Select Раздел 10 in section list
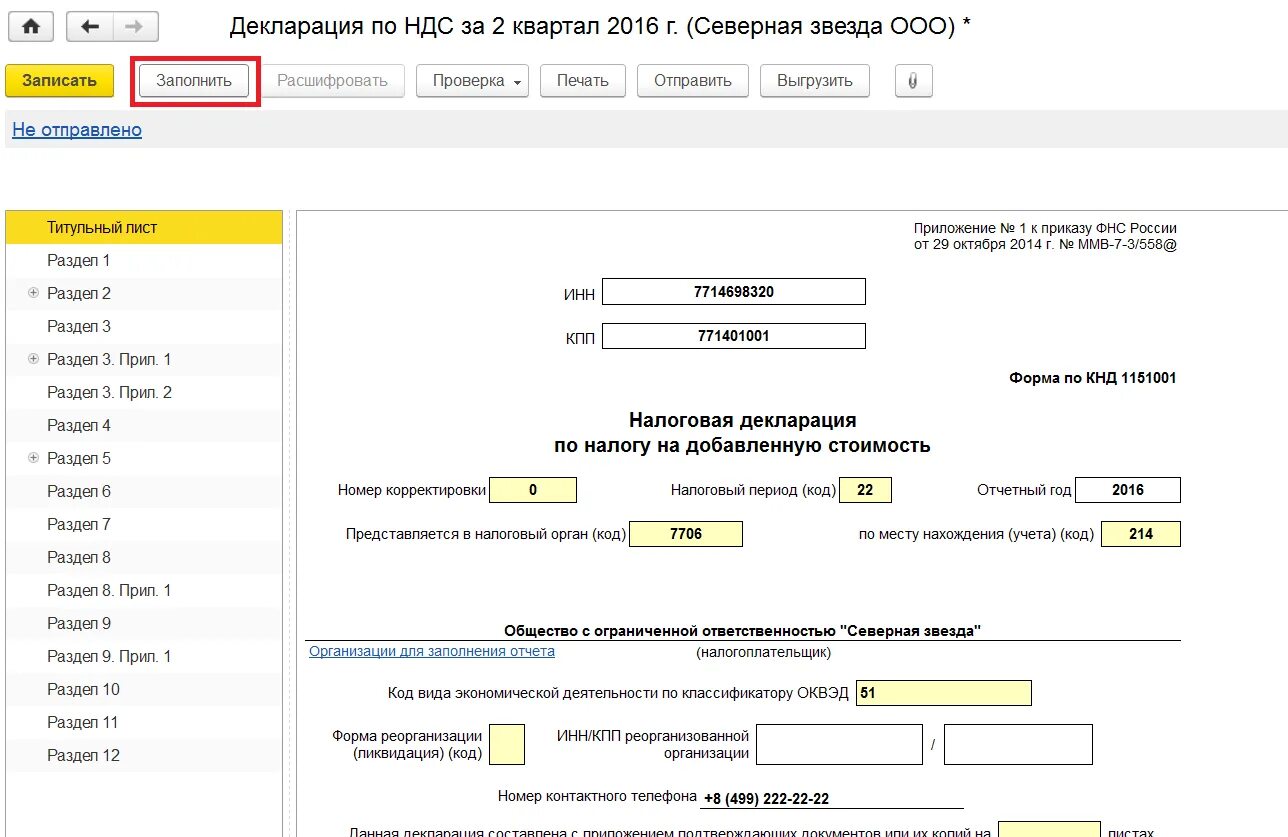 (144, 689)
